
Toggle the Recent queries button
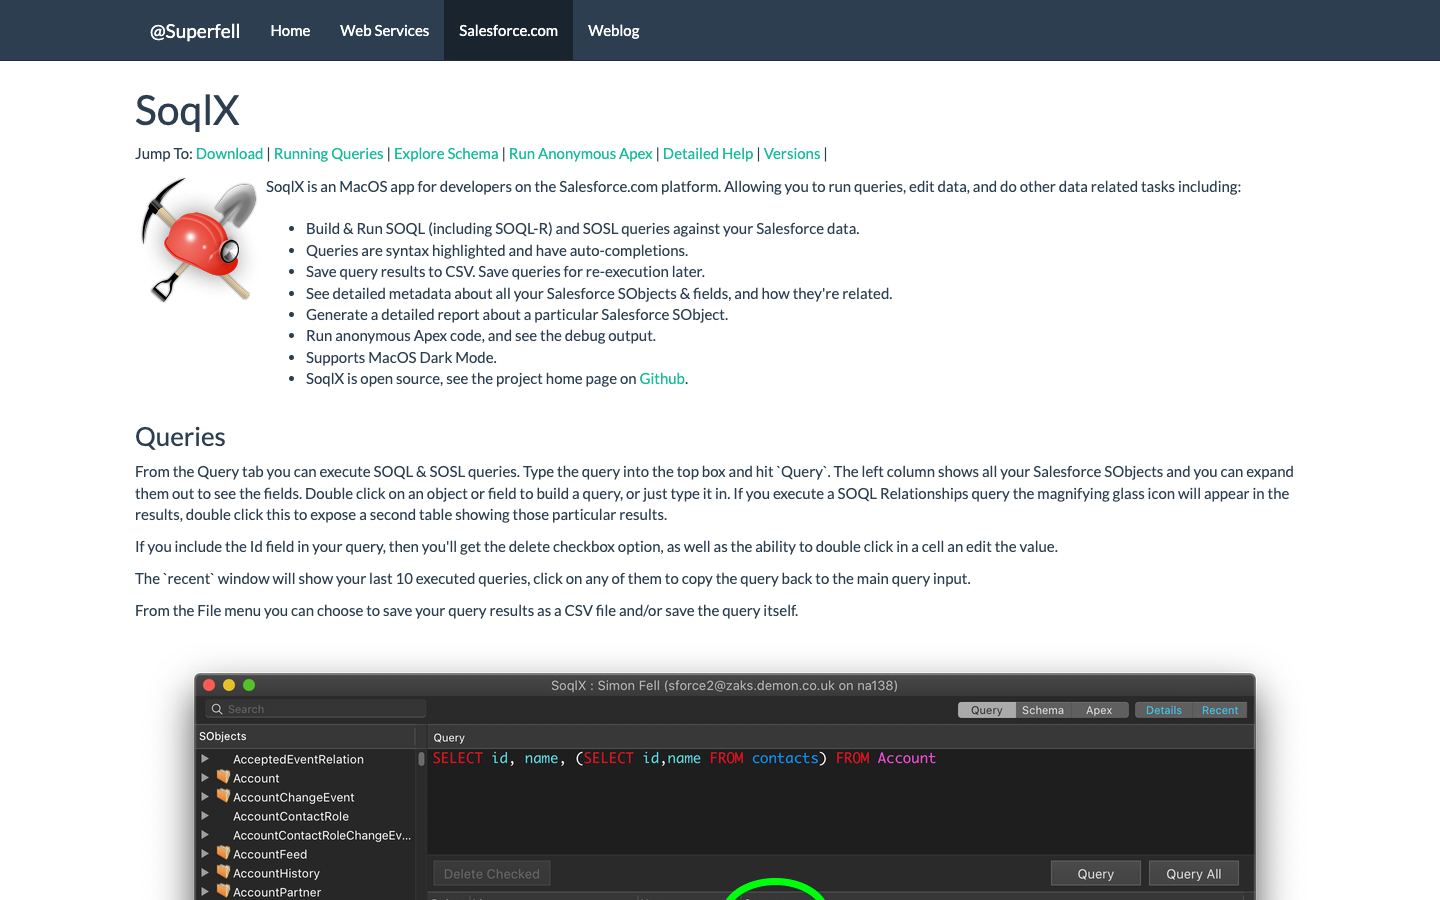pyautogui.click(x=1220, y=710)
